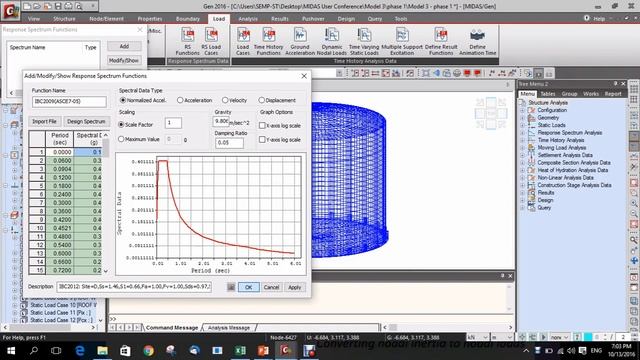Click OK in the spectrum dialog
640x360 pixels.
(x=249, y=287)
